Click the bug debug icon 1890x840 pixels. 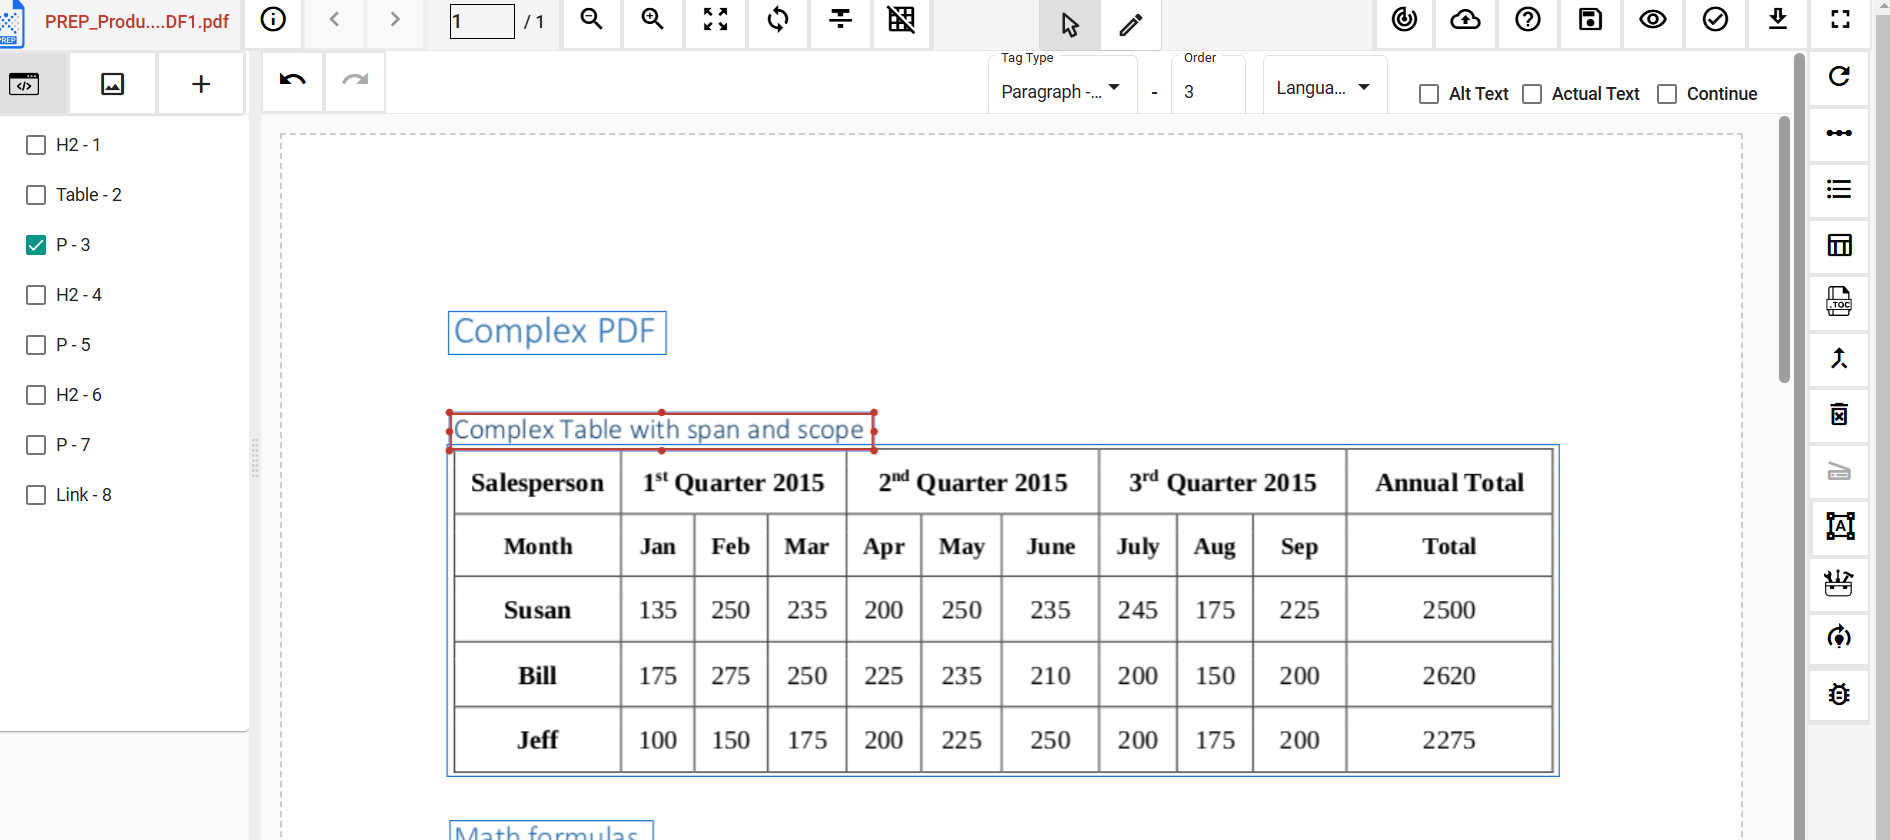click(x=1839, y=694)
